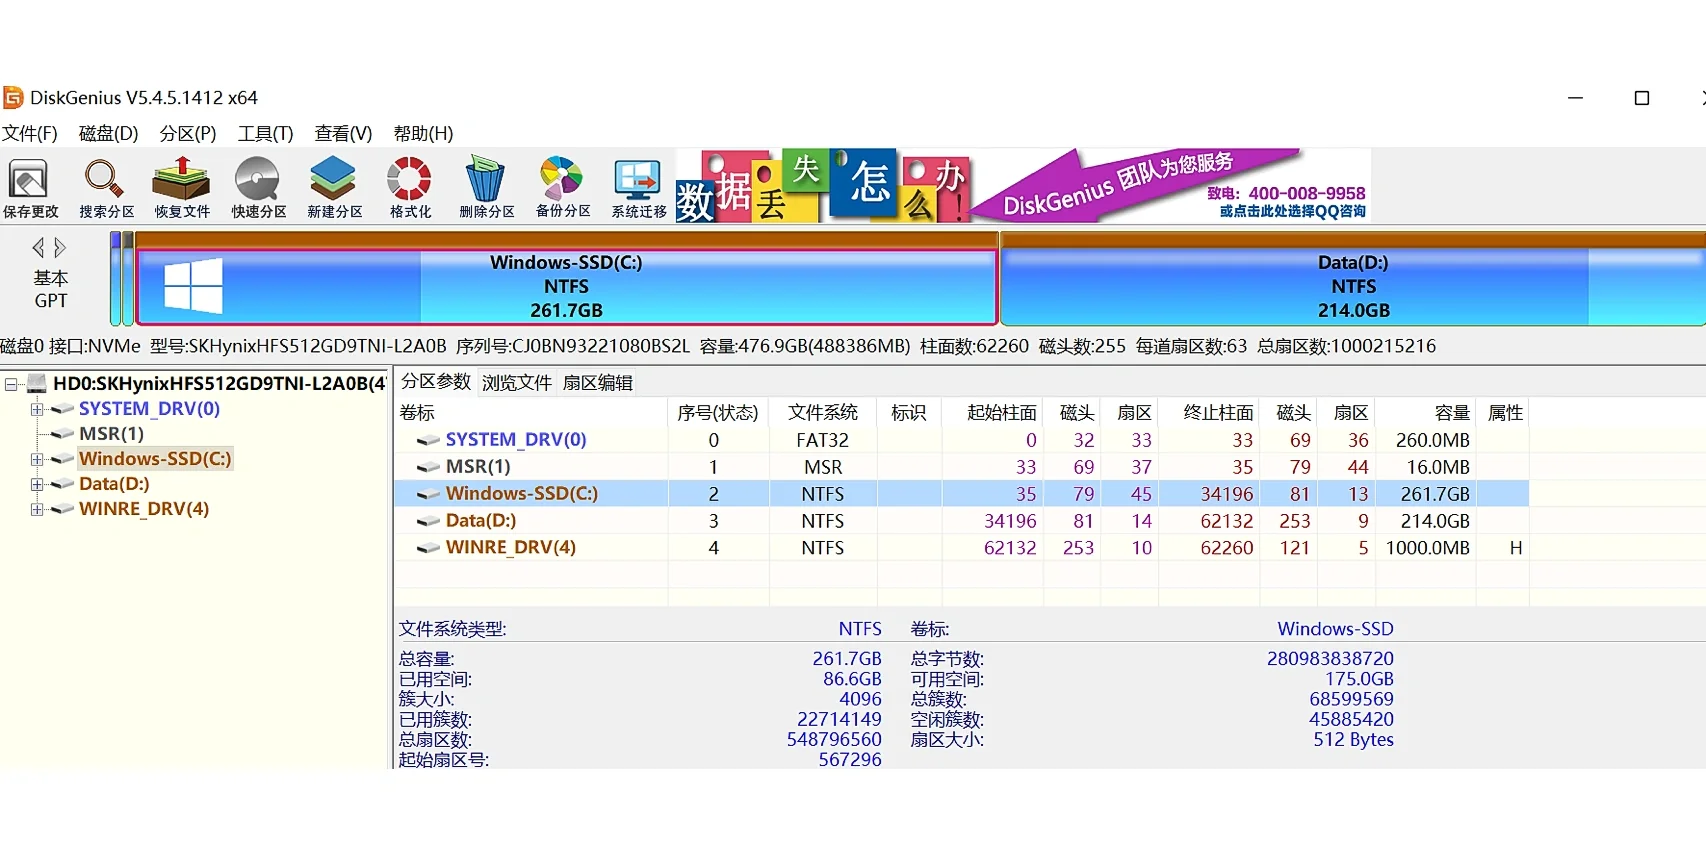Image resolution: width=1706 pixels, height=853 pixels.
Task: Select HD0:SKHynix disk in the tree
Action: (x=219, y=383)
